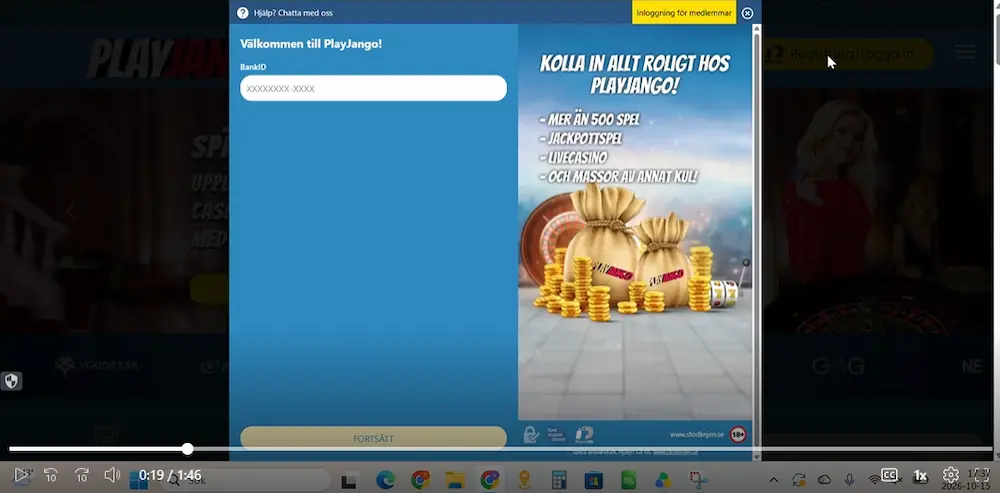Open Microsoft Store from the taskbar
Screen dimensions: 1000x493
[594, 480]
